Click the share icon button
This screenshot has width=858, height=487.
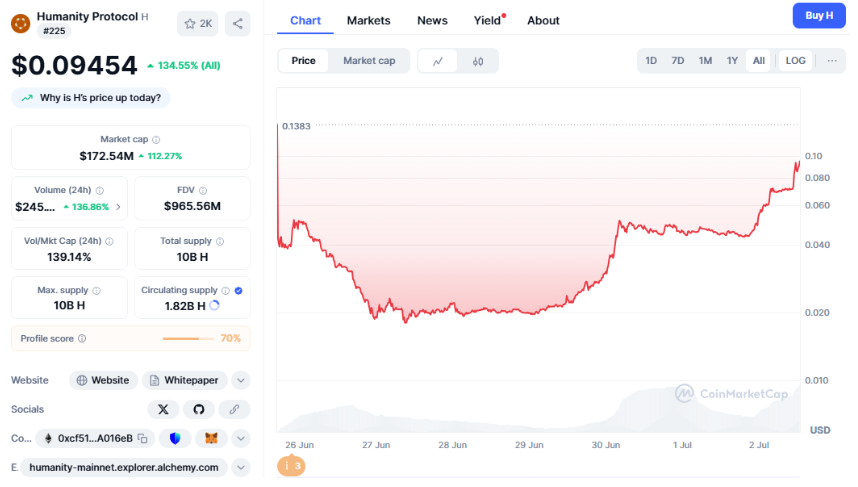click(x=237, y=23)
